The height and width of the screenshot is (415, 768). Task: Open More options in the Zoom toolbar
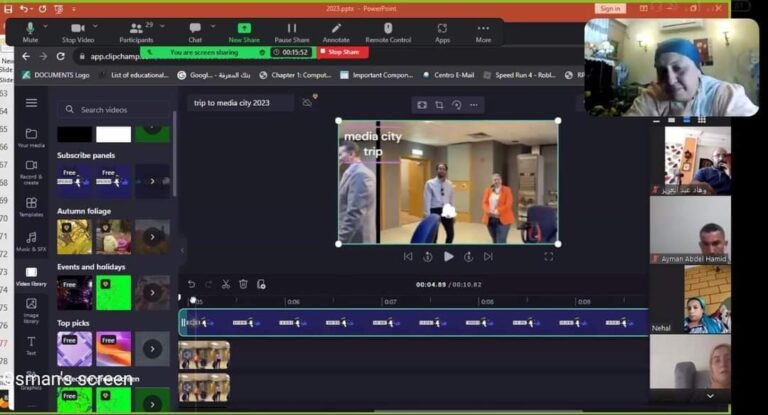click(x=483, y=32)
